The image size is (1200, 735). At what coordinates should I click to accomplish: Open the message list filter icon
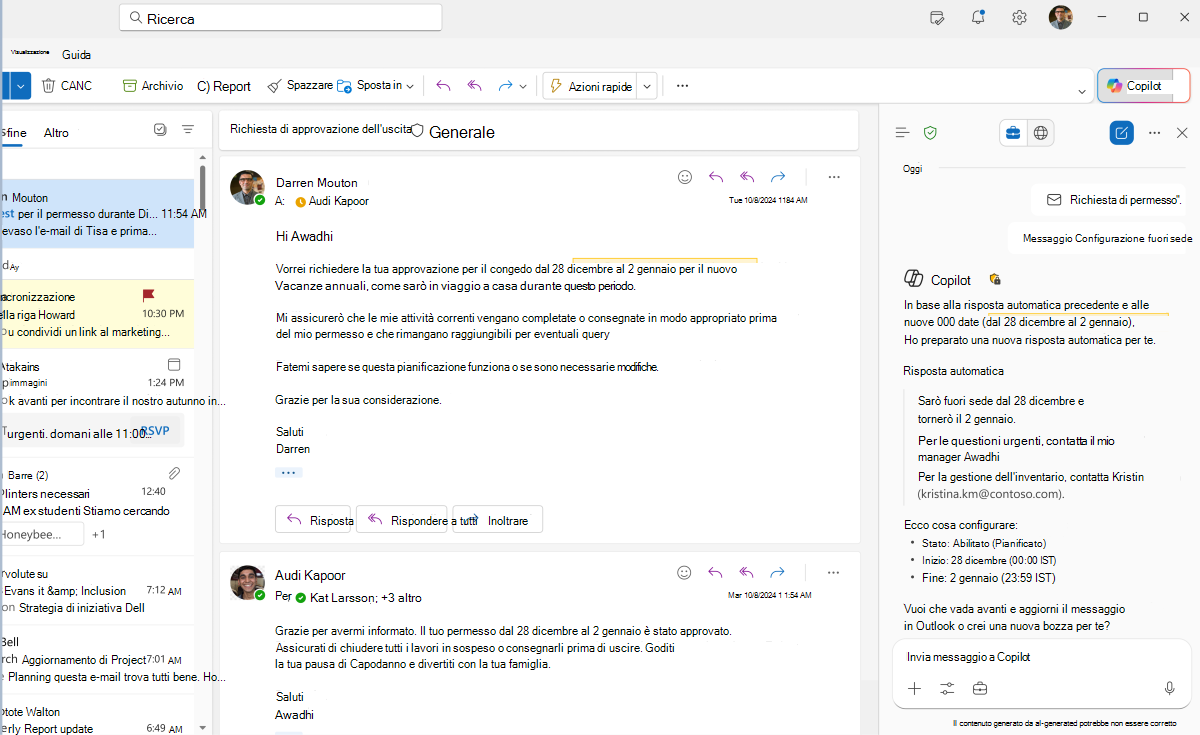point(188,130)
